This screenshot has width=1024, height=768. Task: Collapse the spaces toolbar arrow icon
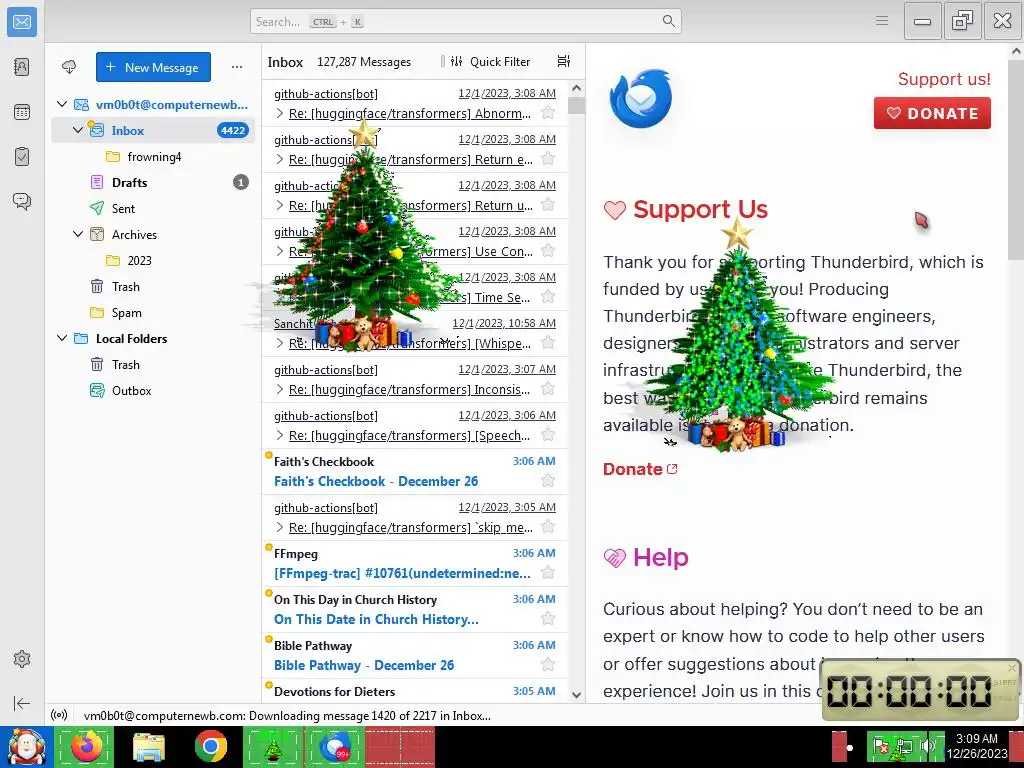[x=22, y=703]
